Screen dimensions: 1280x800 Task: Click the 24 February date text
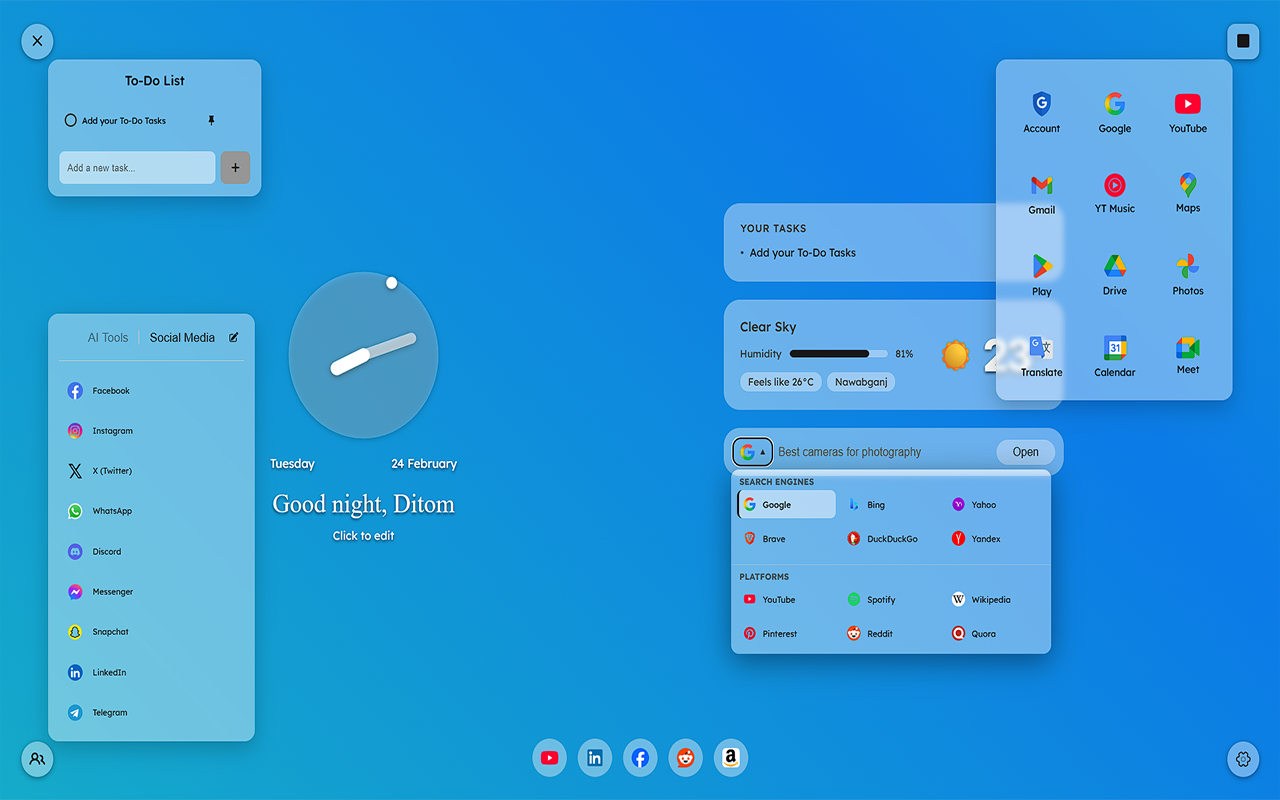tap(424, 464)
